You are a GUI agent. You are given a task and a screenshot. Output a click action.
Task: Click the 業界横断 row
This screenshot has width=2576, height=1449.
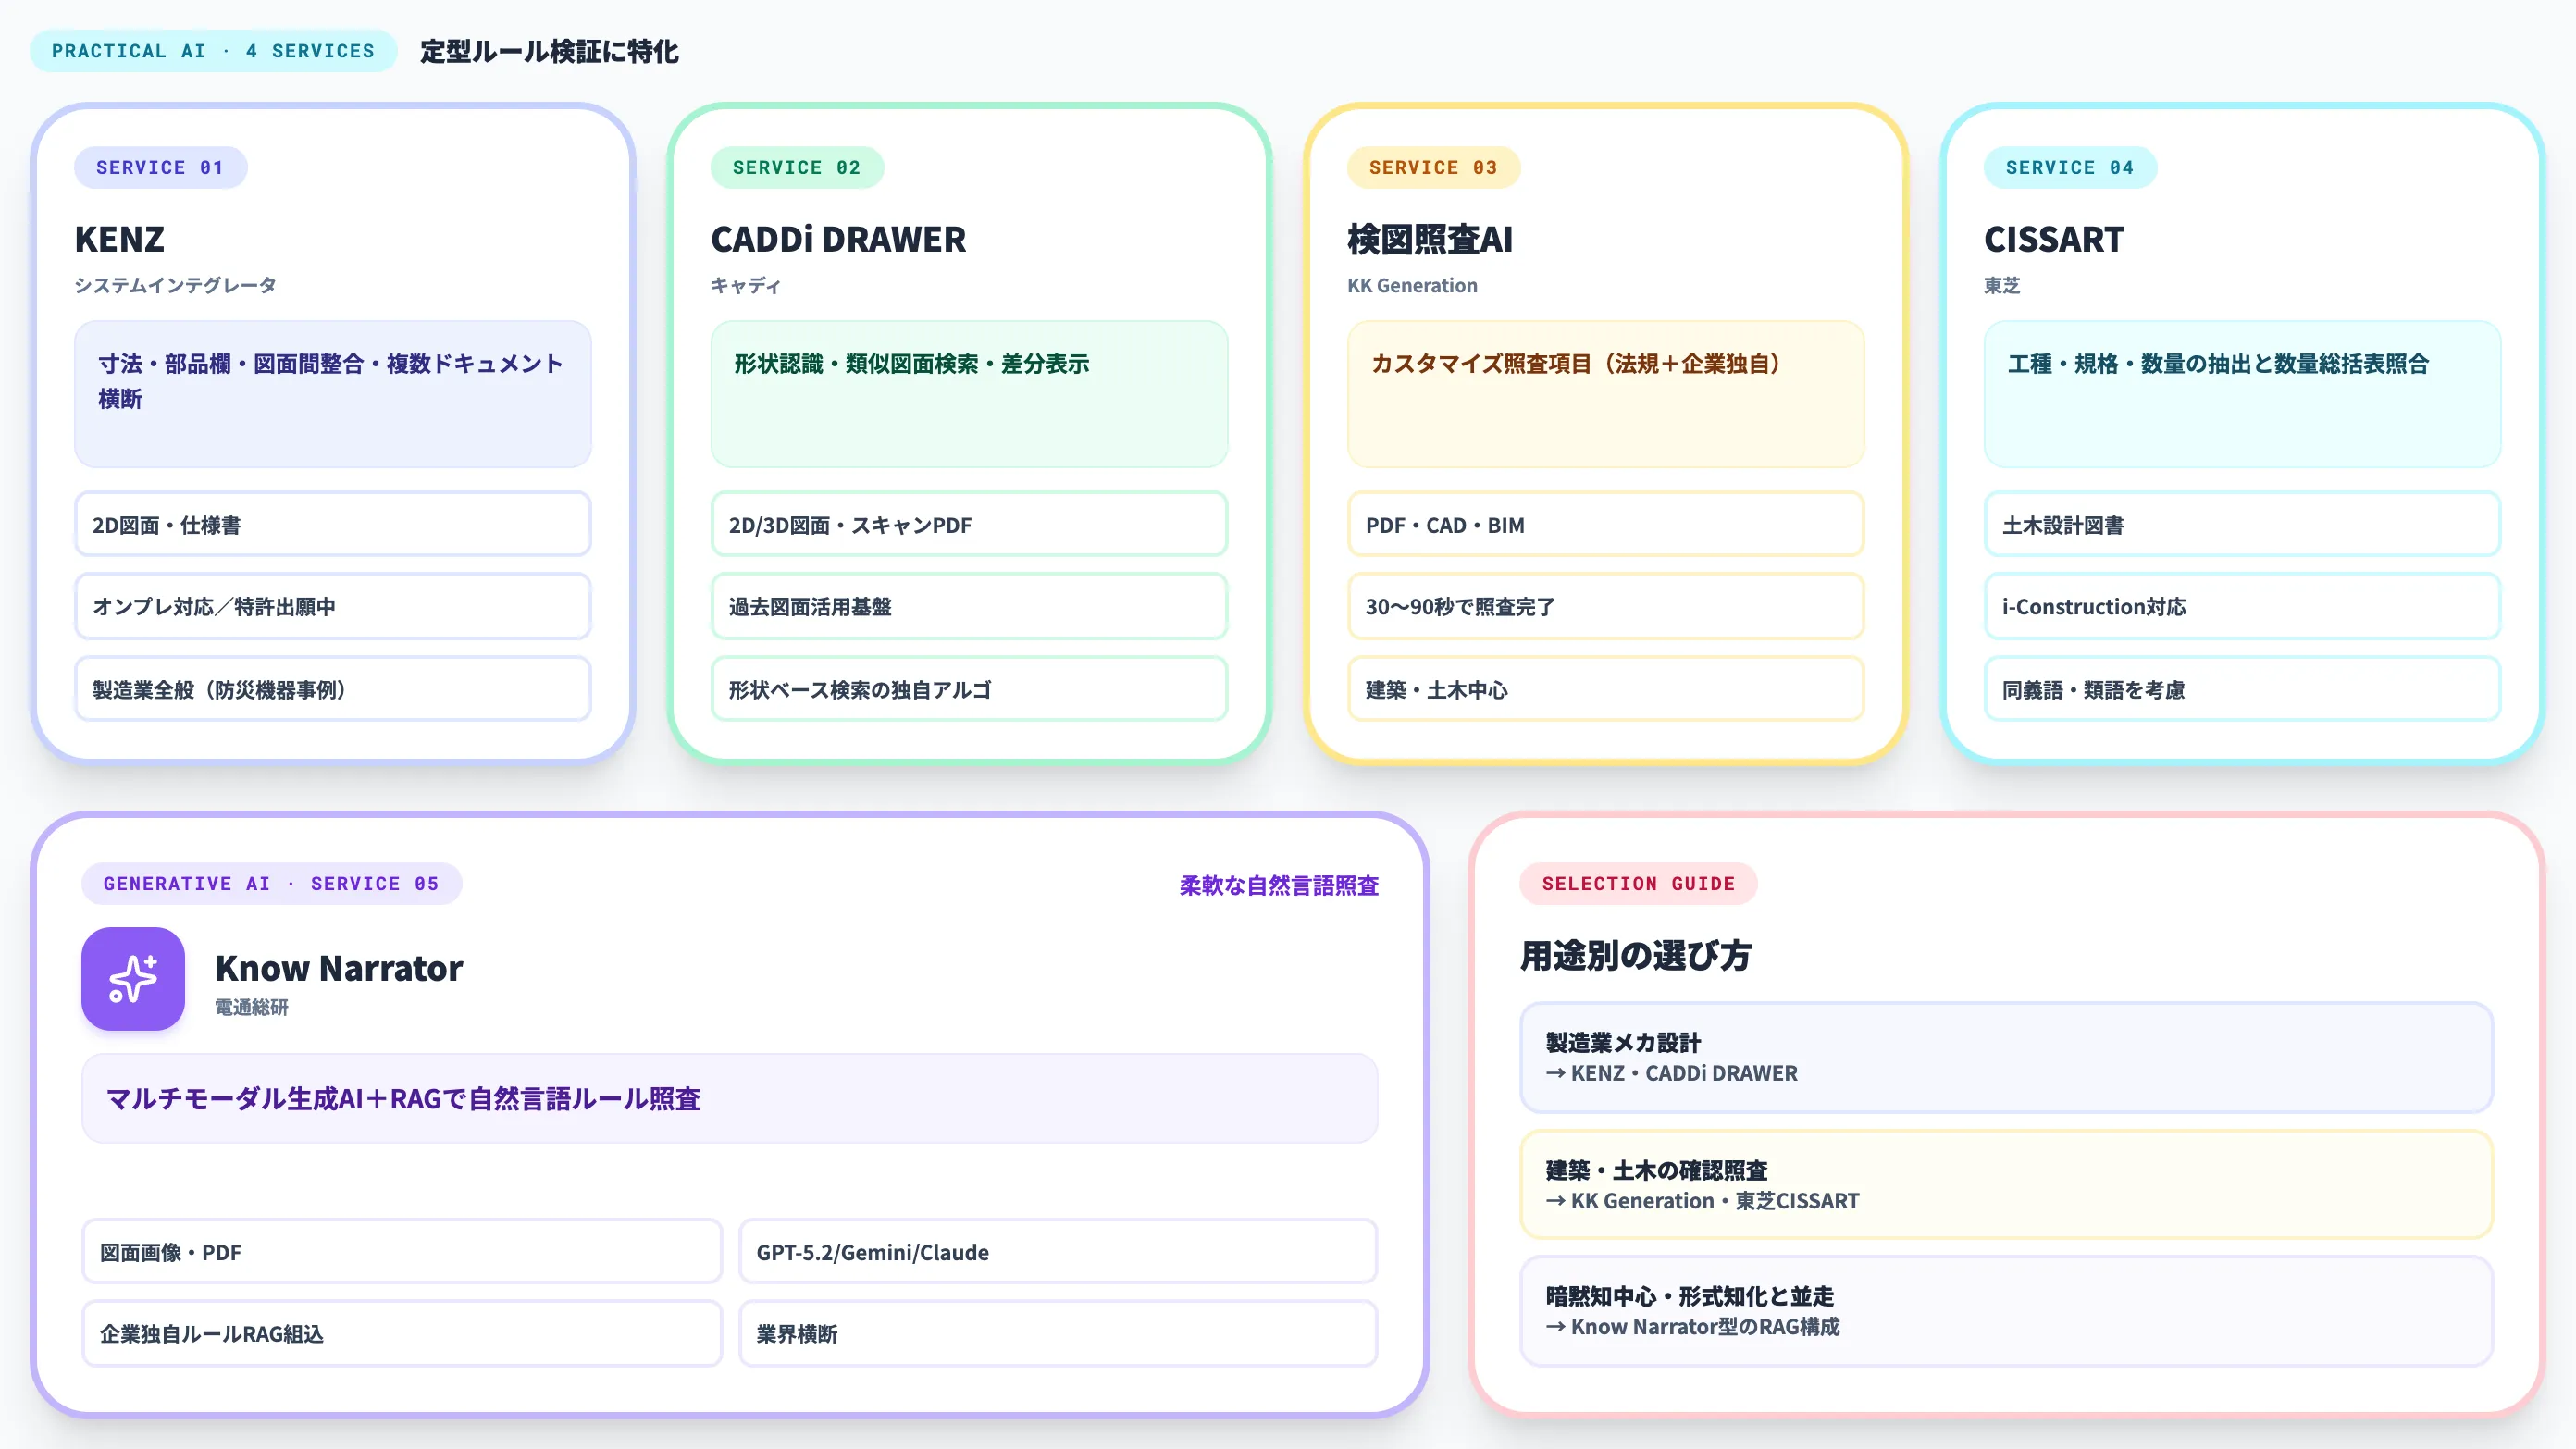tap(1058, 1333)
